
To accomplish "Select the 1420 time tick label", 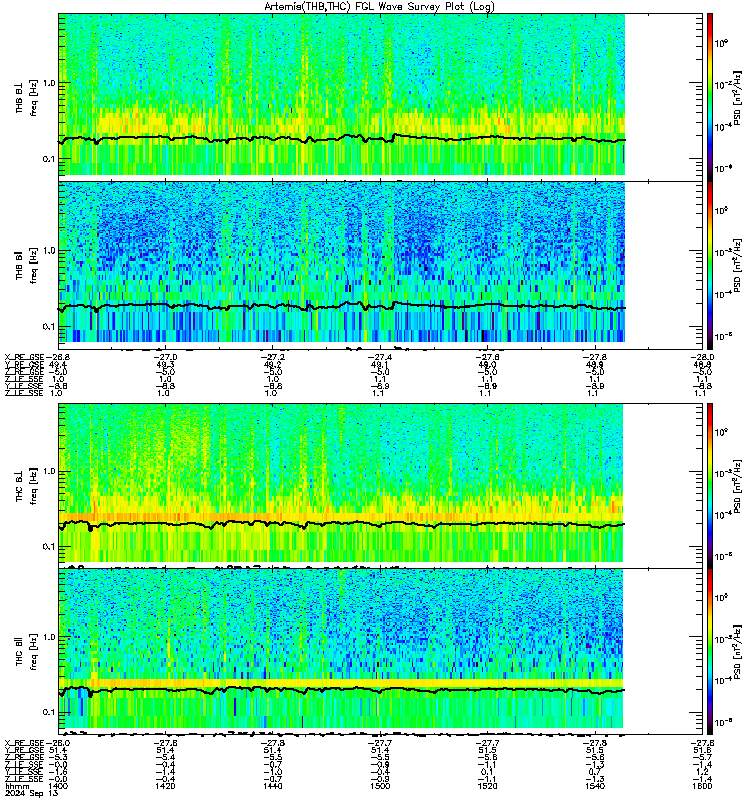I will coord(165,786).
